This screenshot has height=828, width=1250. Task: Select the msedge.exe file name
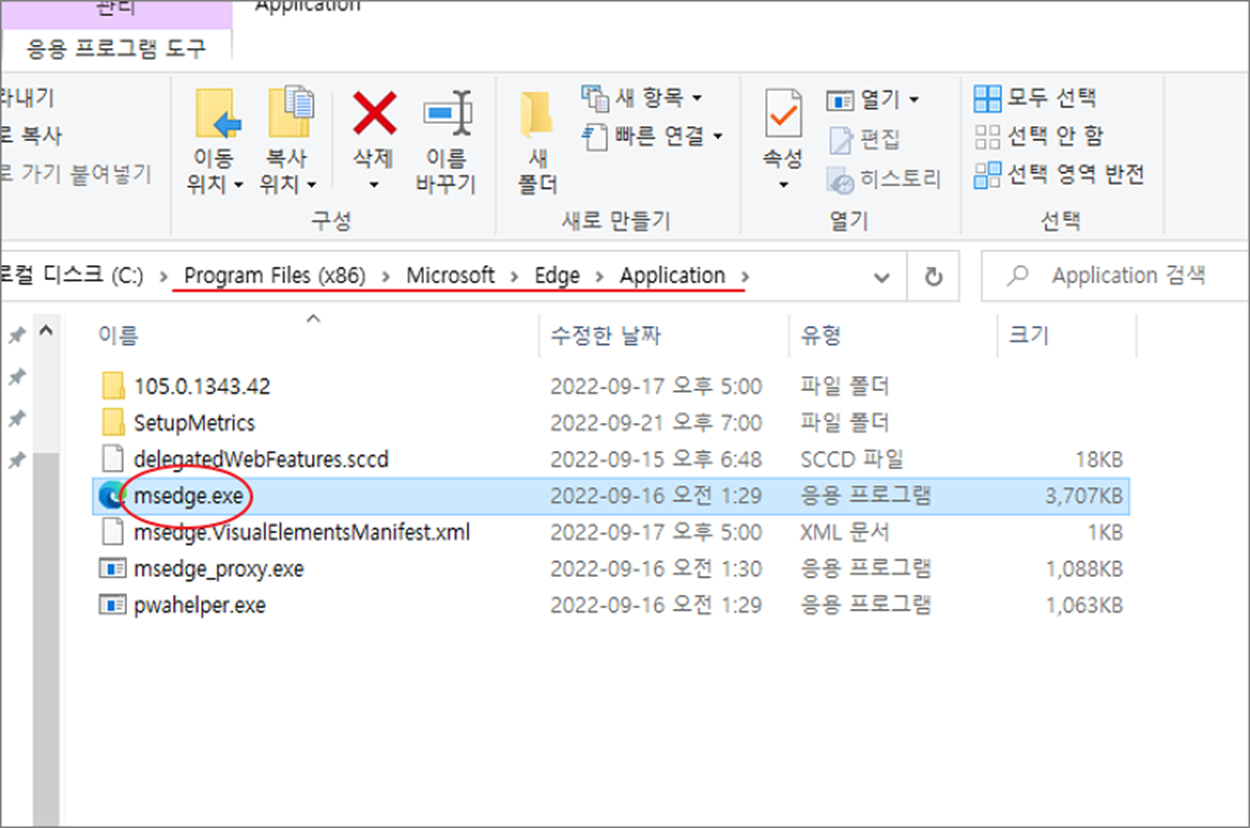188,496
